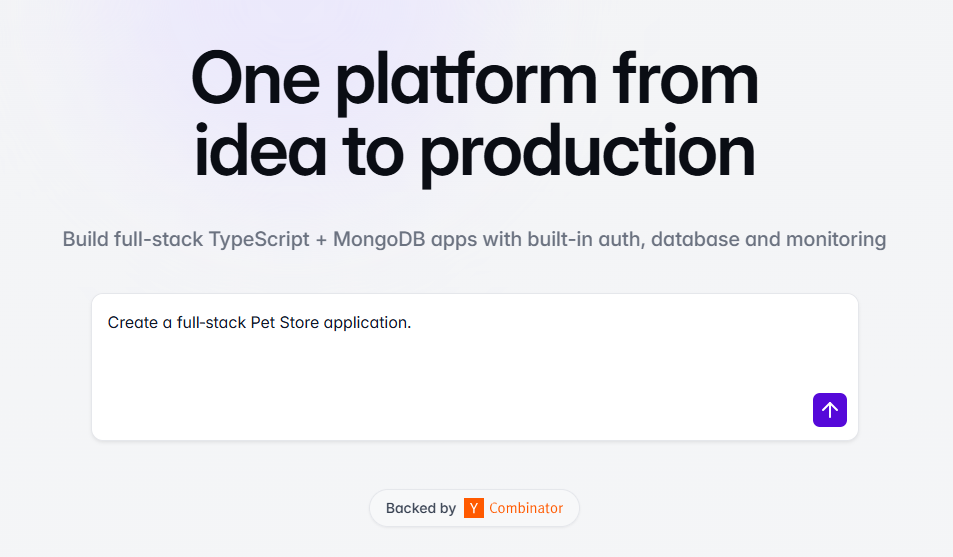Viewport: 953px width, 557px height.
Task: Click the word "database" in subtitle
Action: tap(687, 240)
